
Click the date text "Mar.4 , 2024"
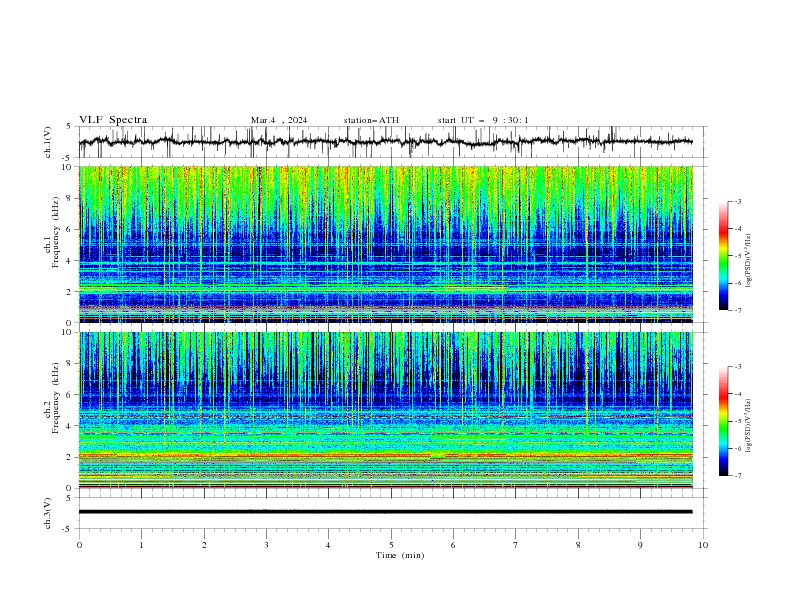point(279,120)
